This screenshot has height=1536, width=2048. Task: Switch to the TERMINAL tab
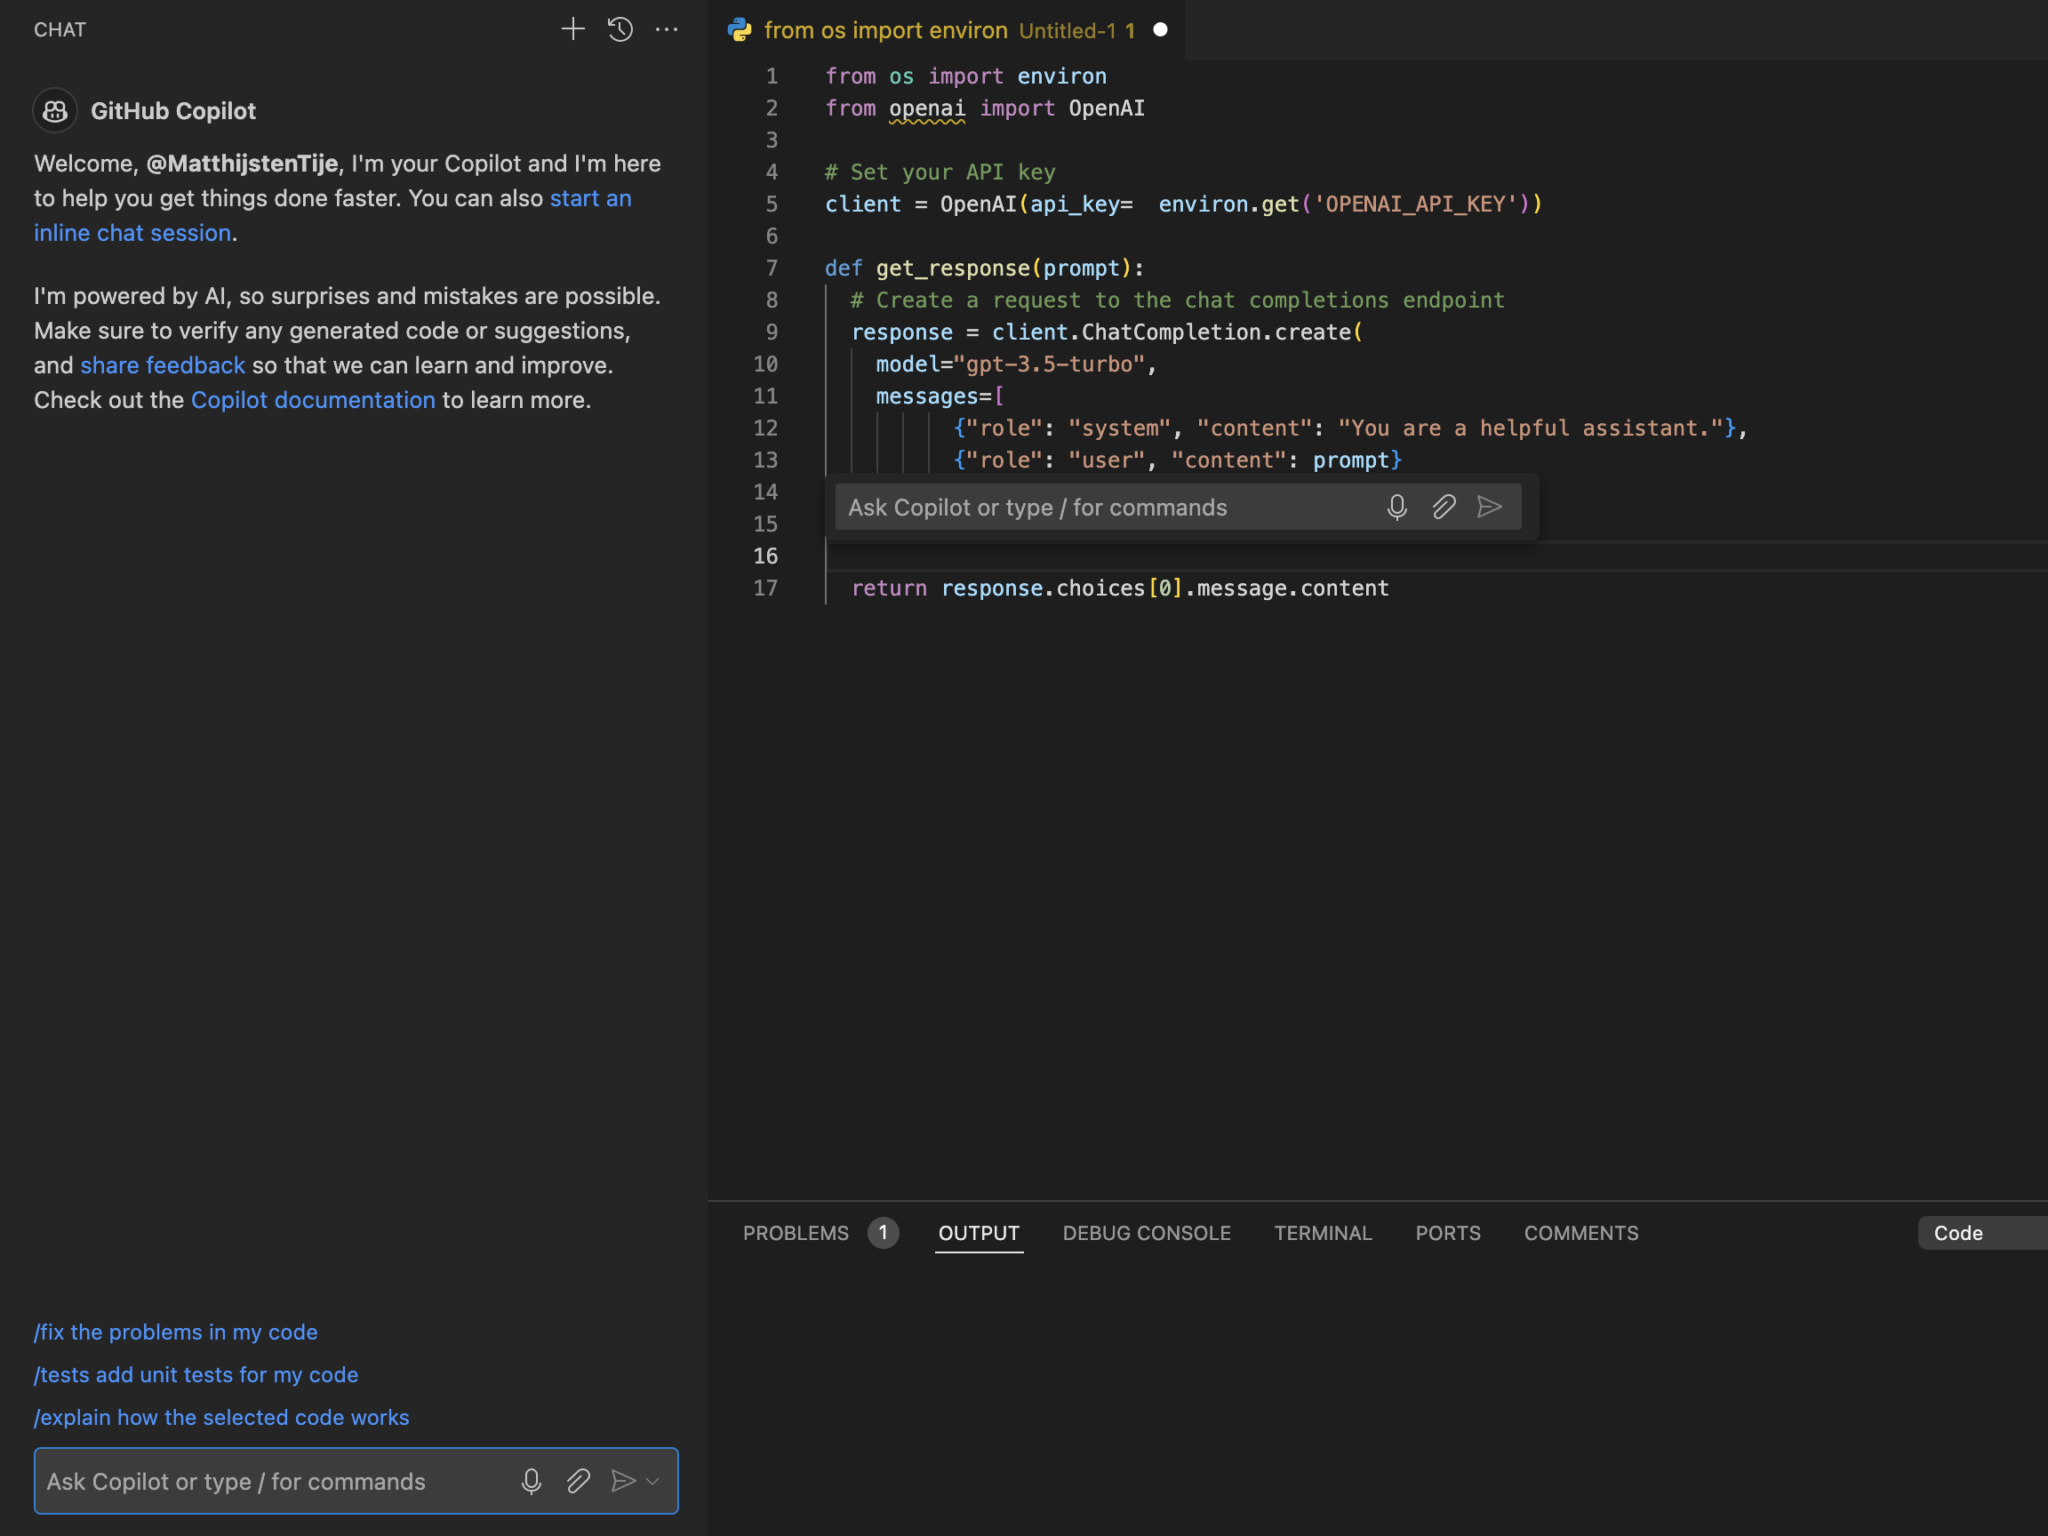[1322, 1233]
